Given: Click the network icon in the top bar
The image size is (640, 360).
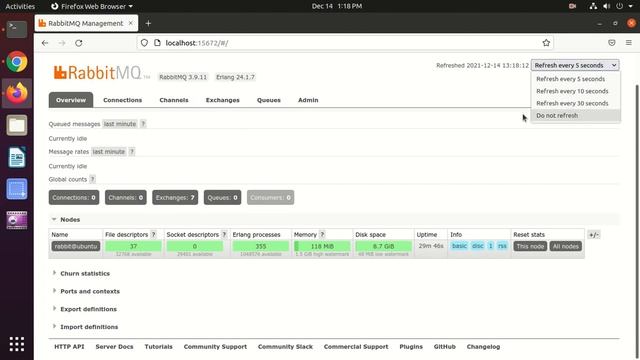Looking at the screenshot, I should click(593, 6).
